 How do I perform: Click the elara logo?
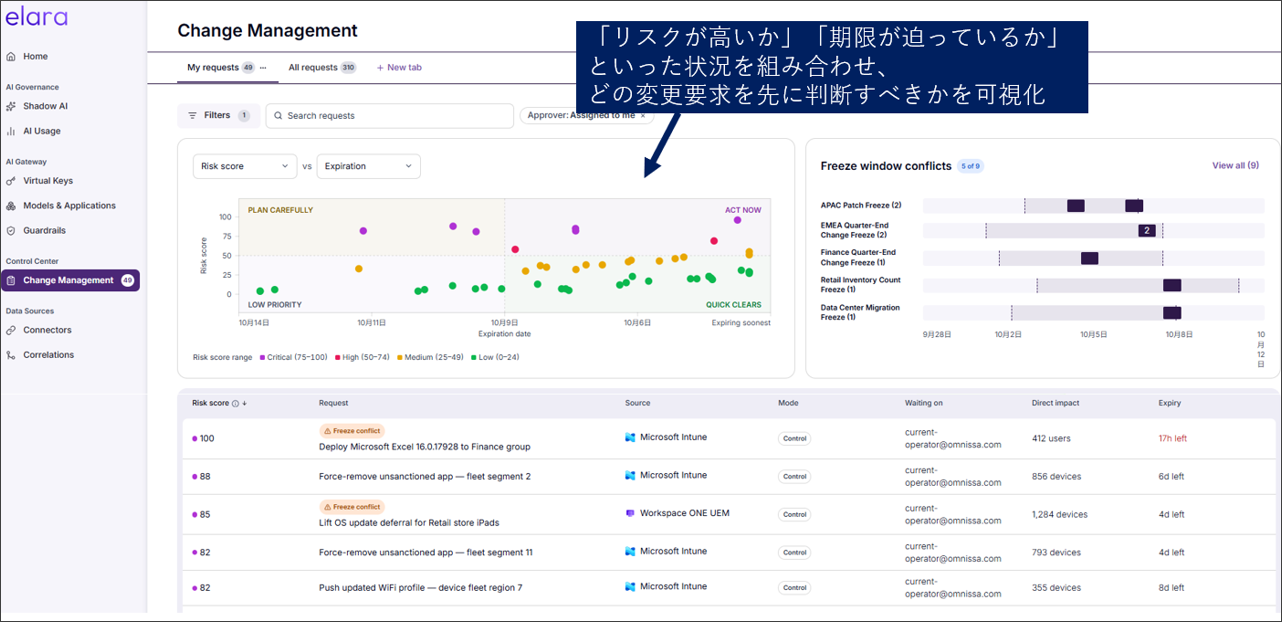[x=36, y=17]
